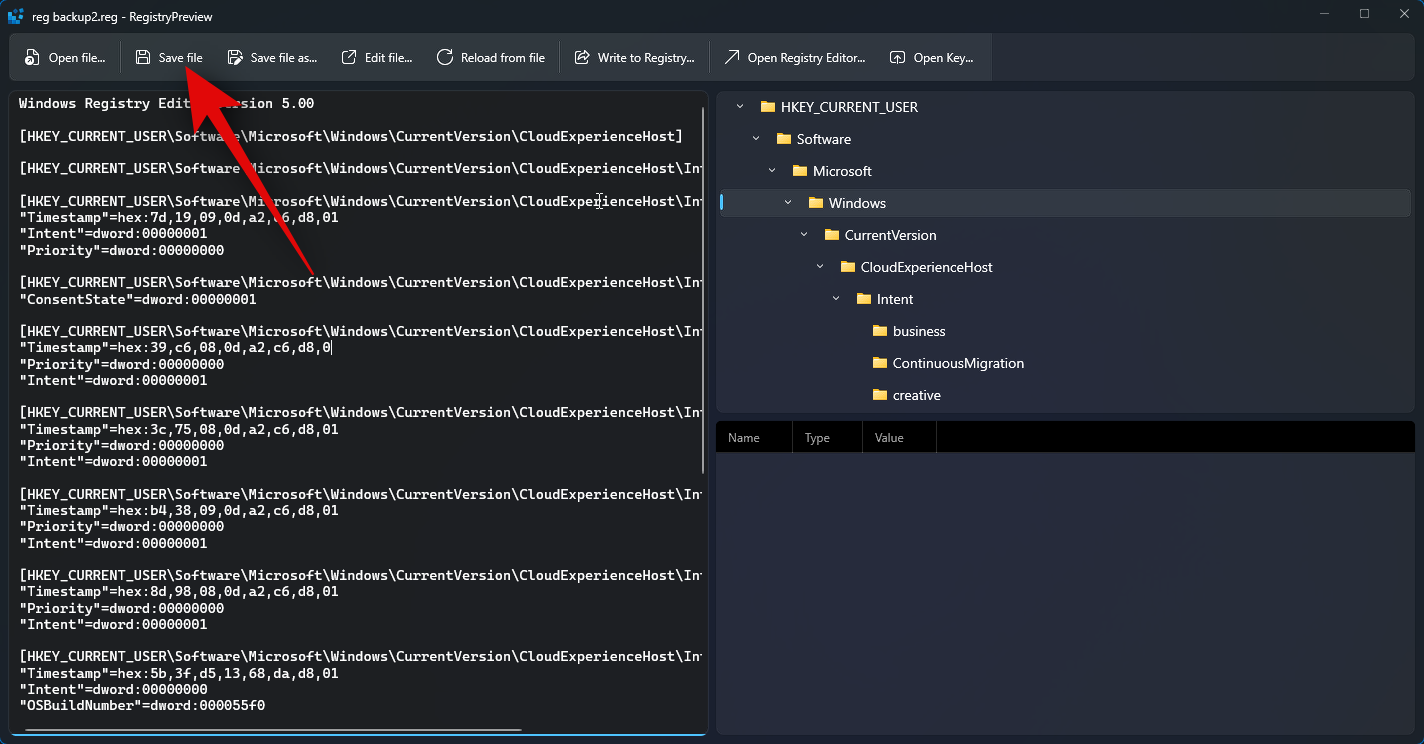
Task: Click the Reload from file icon
Action: point(445,58)
